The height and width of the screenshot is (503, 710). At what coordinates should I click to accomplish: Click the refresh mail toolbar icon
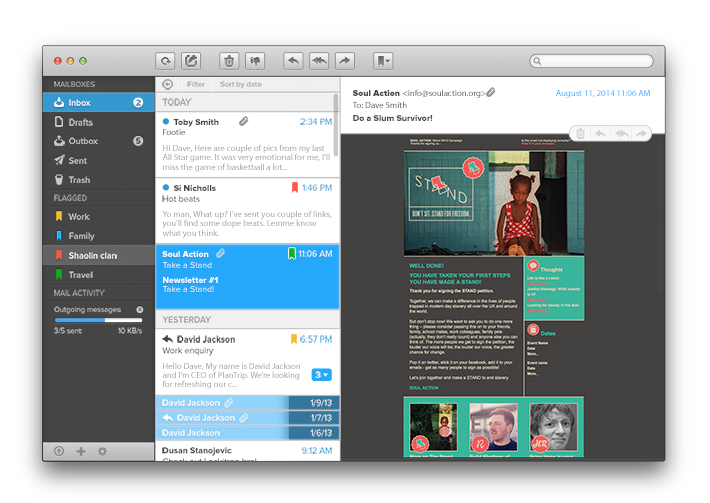click(x=165, y=61)
